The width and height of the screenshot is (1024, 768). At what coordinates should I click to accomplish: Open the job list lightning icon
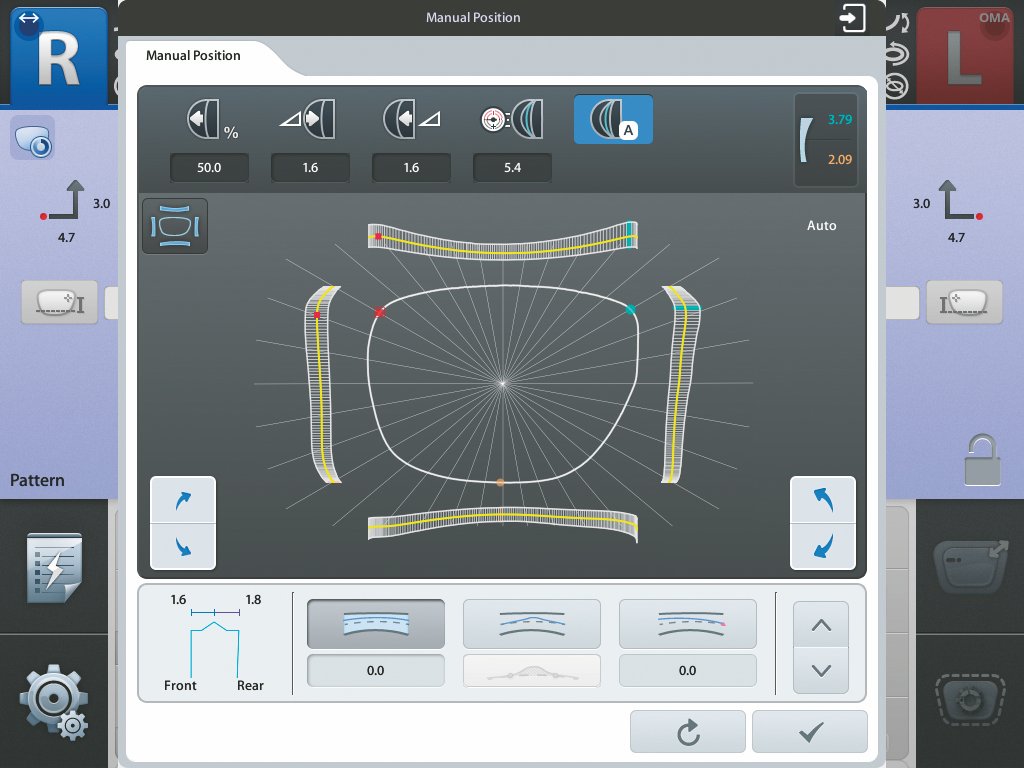(x=55, y=568)
